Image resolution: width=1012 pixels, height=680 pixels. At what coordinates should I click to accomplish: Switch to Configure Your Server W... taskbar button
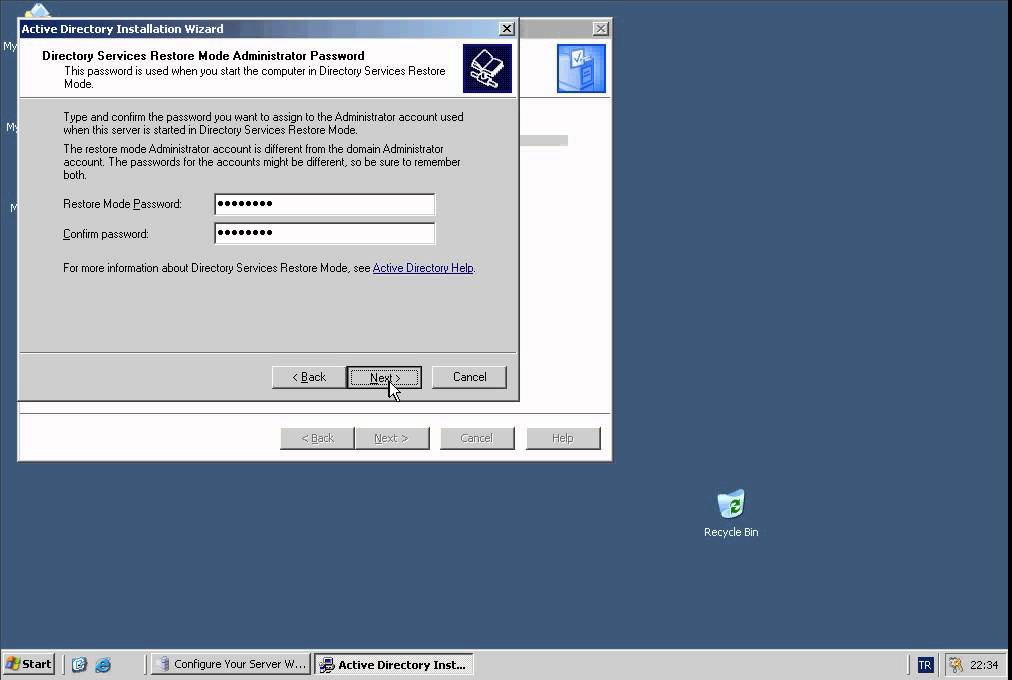point(231,664)
